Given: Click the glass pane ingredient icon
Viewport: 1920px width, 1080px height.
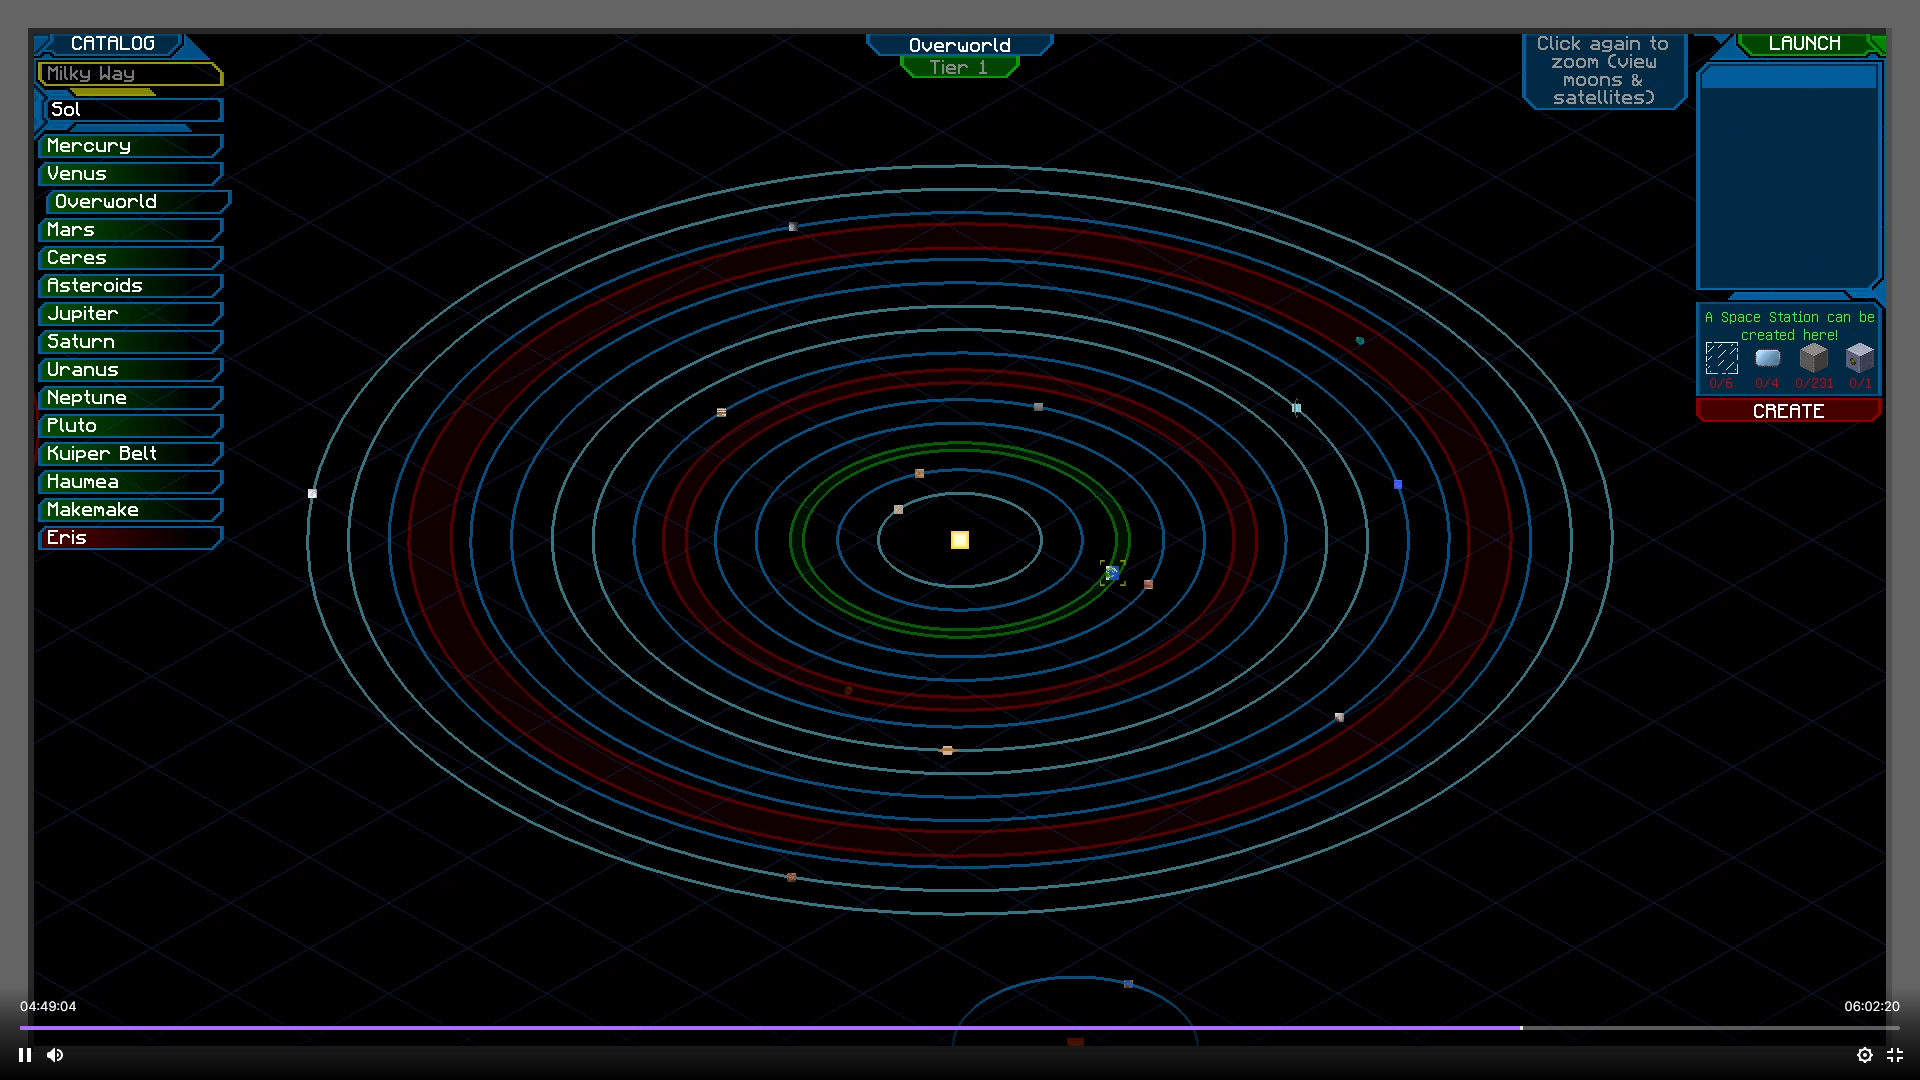Looking at the screenshot, I should 1721,358.
